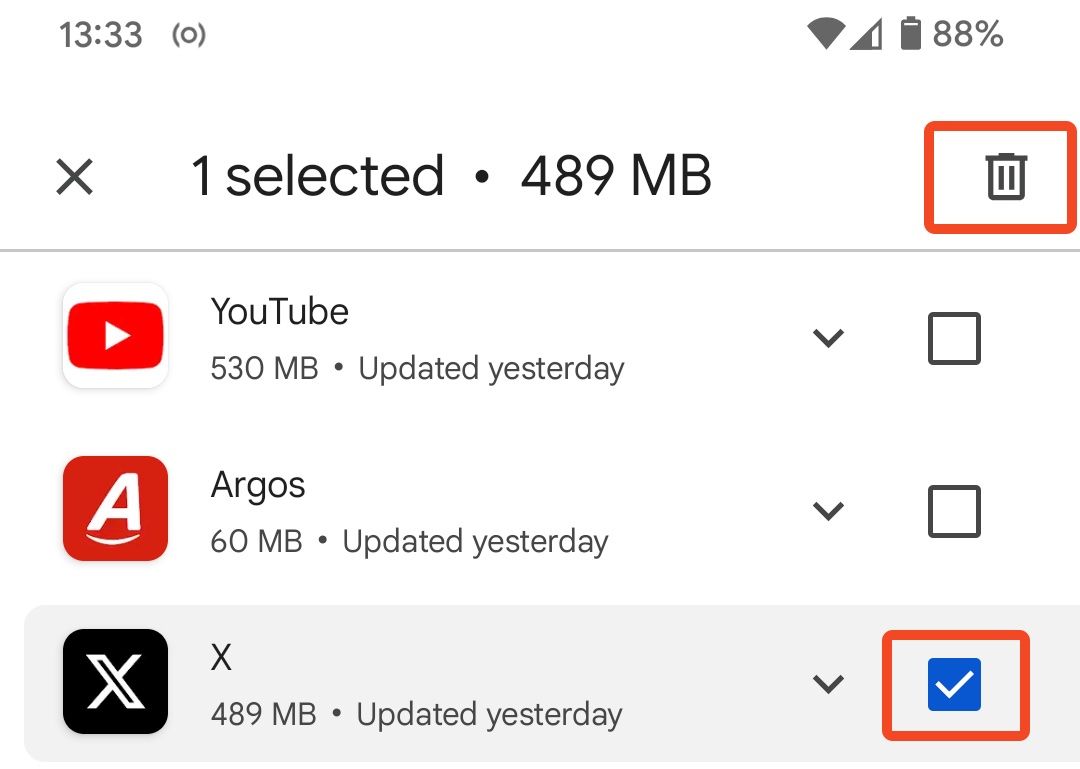This screenshot has width=1080, height=769.
Task: Expand details for Argos
Action: coord(828,510)
